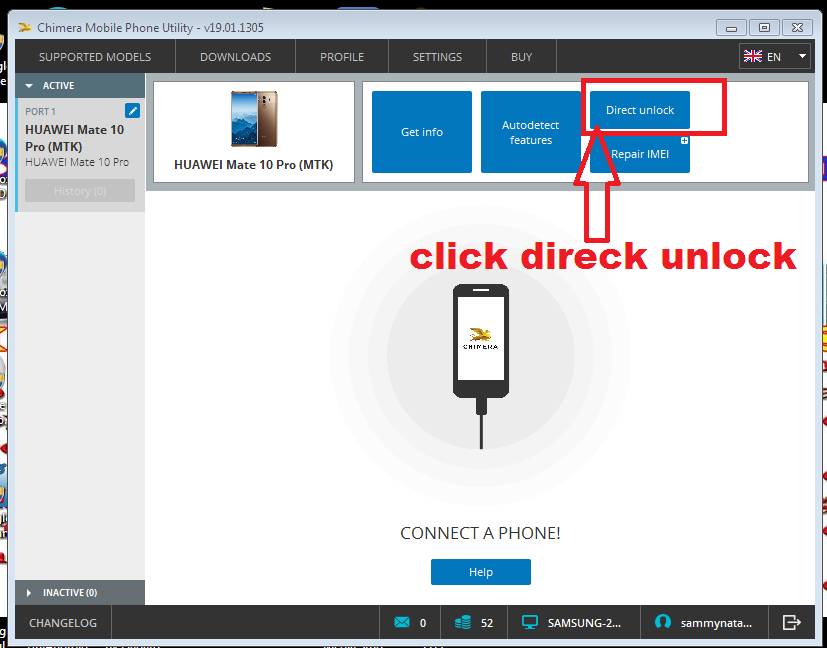This screenshot has width=827, height=648.
Task: Click the message count 0
Action: [x=422, y=623]
